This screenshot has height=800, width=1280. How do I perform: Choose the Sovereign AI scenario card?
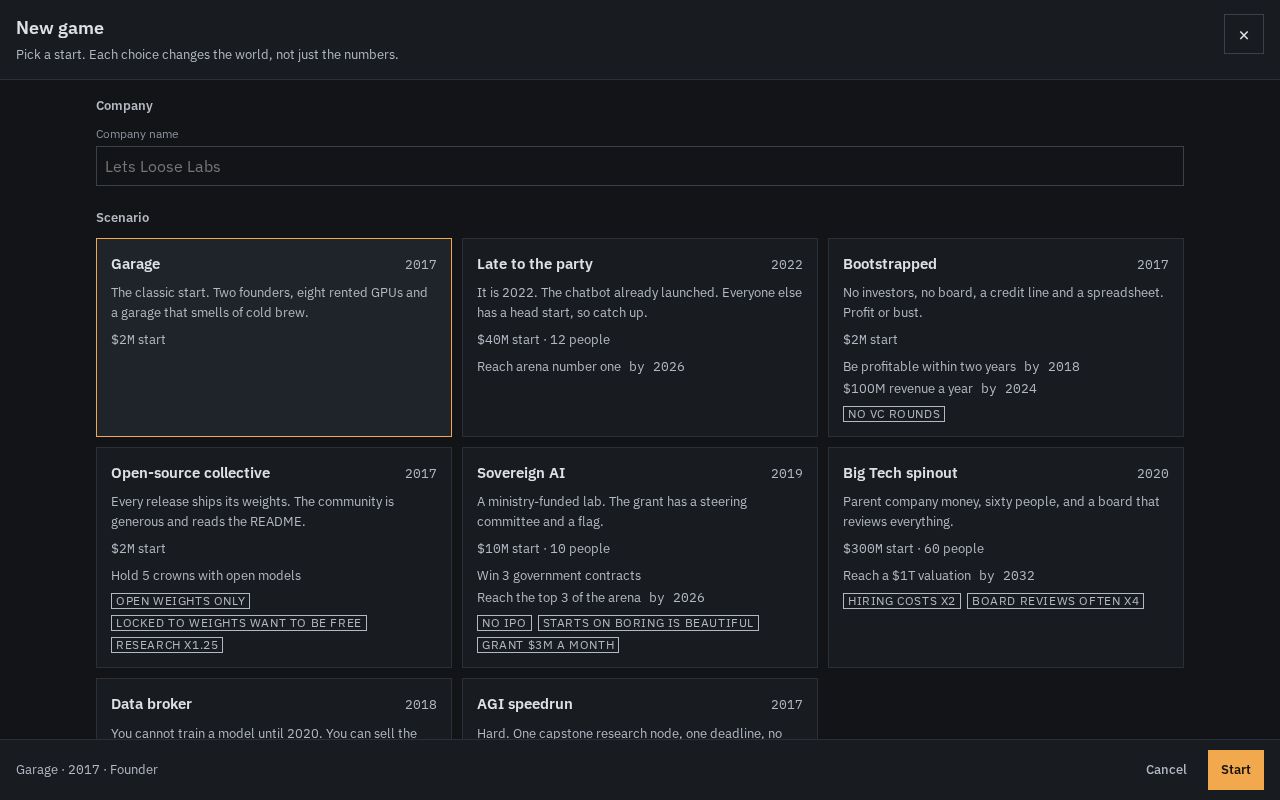pos(640,557)
